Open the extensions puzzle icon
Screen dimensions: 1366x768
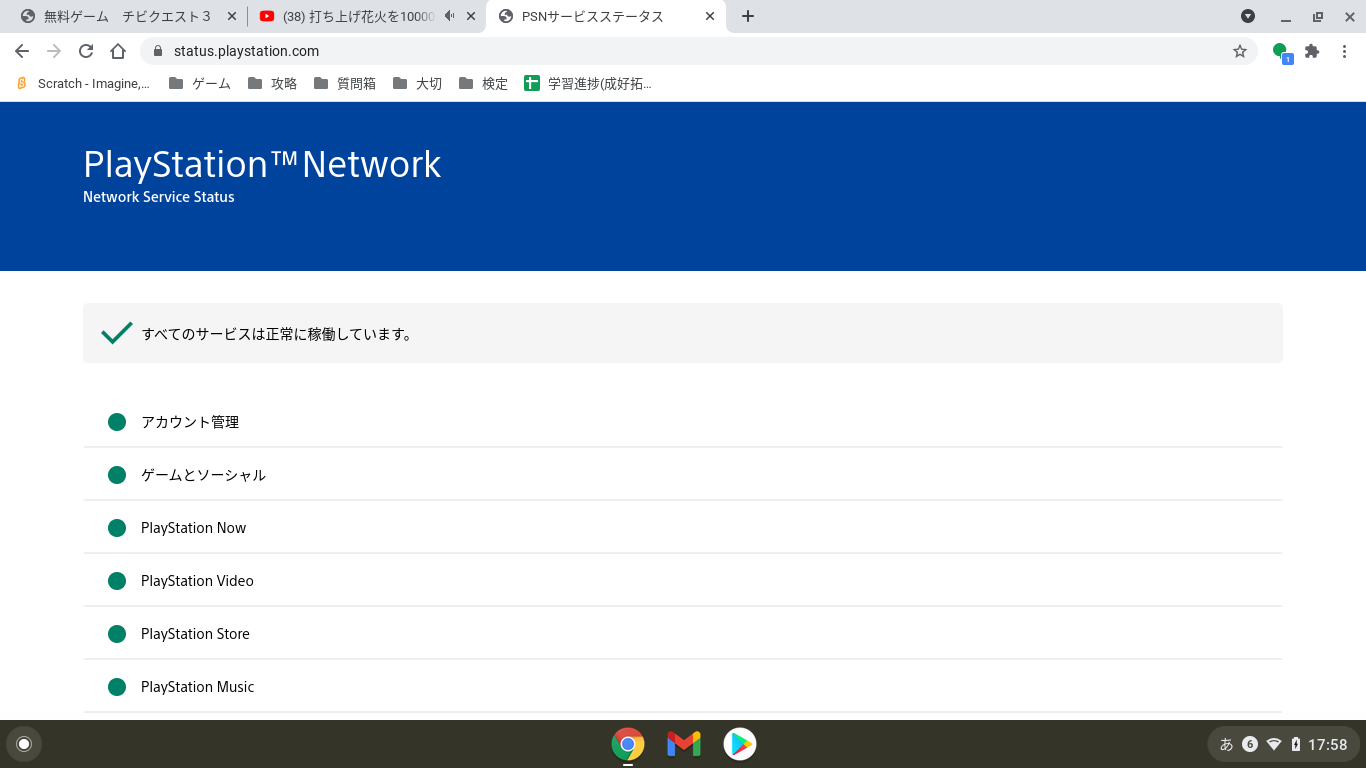coord(1312,51)
